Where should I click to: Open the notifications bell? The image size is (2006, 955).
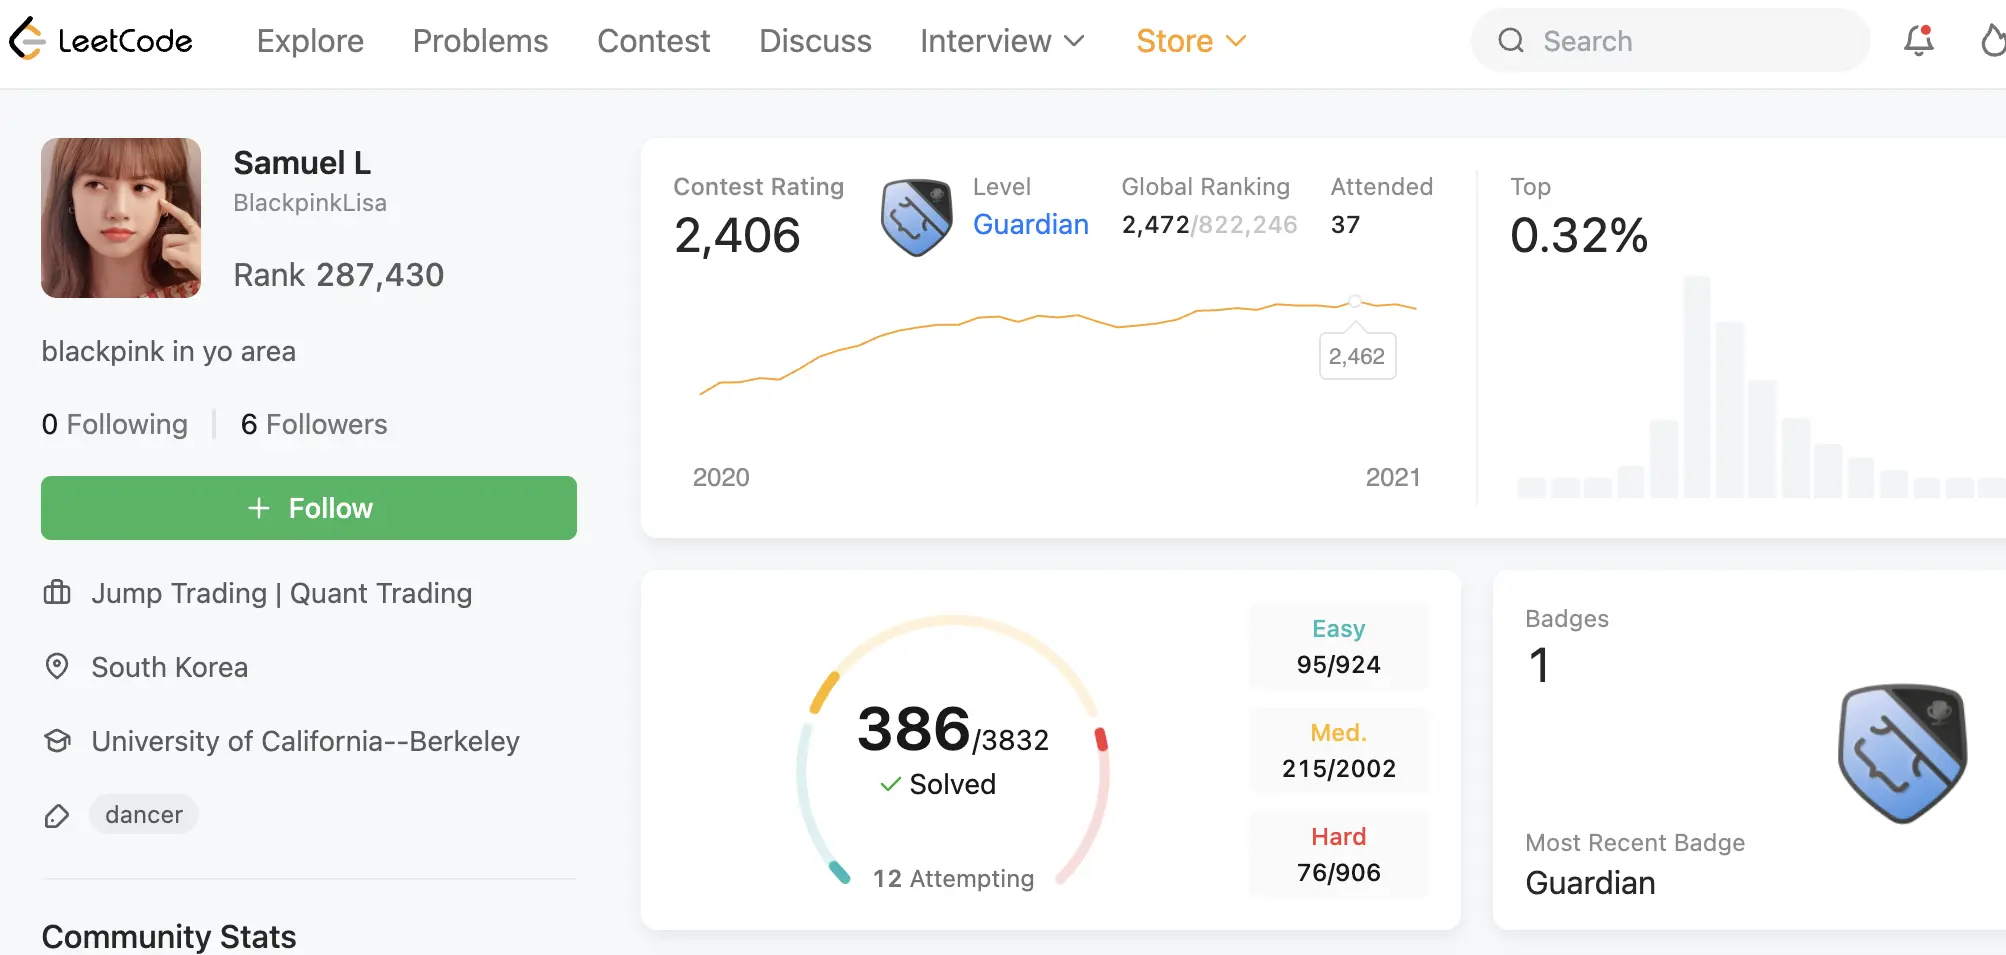click(x=1918, y=40)
